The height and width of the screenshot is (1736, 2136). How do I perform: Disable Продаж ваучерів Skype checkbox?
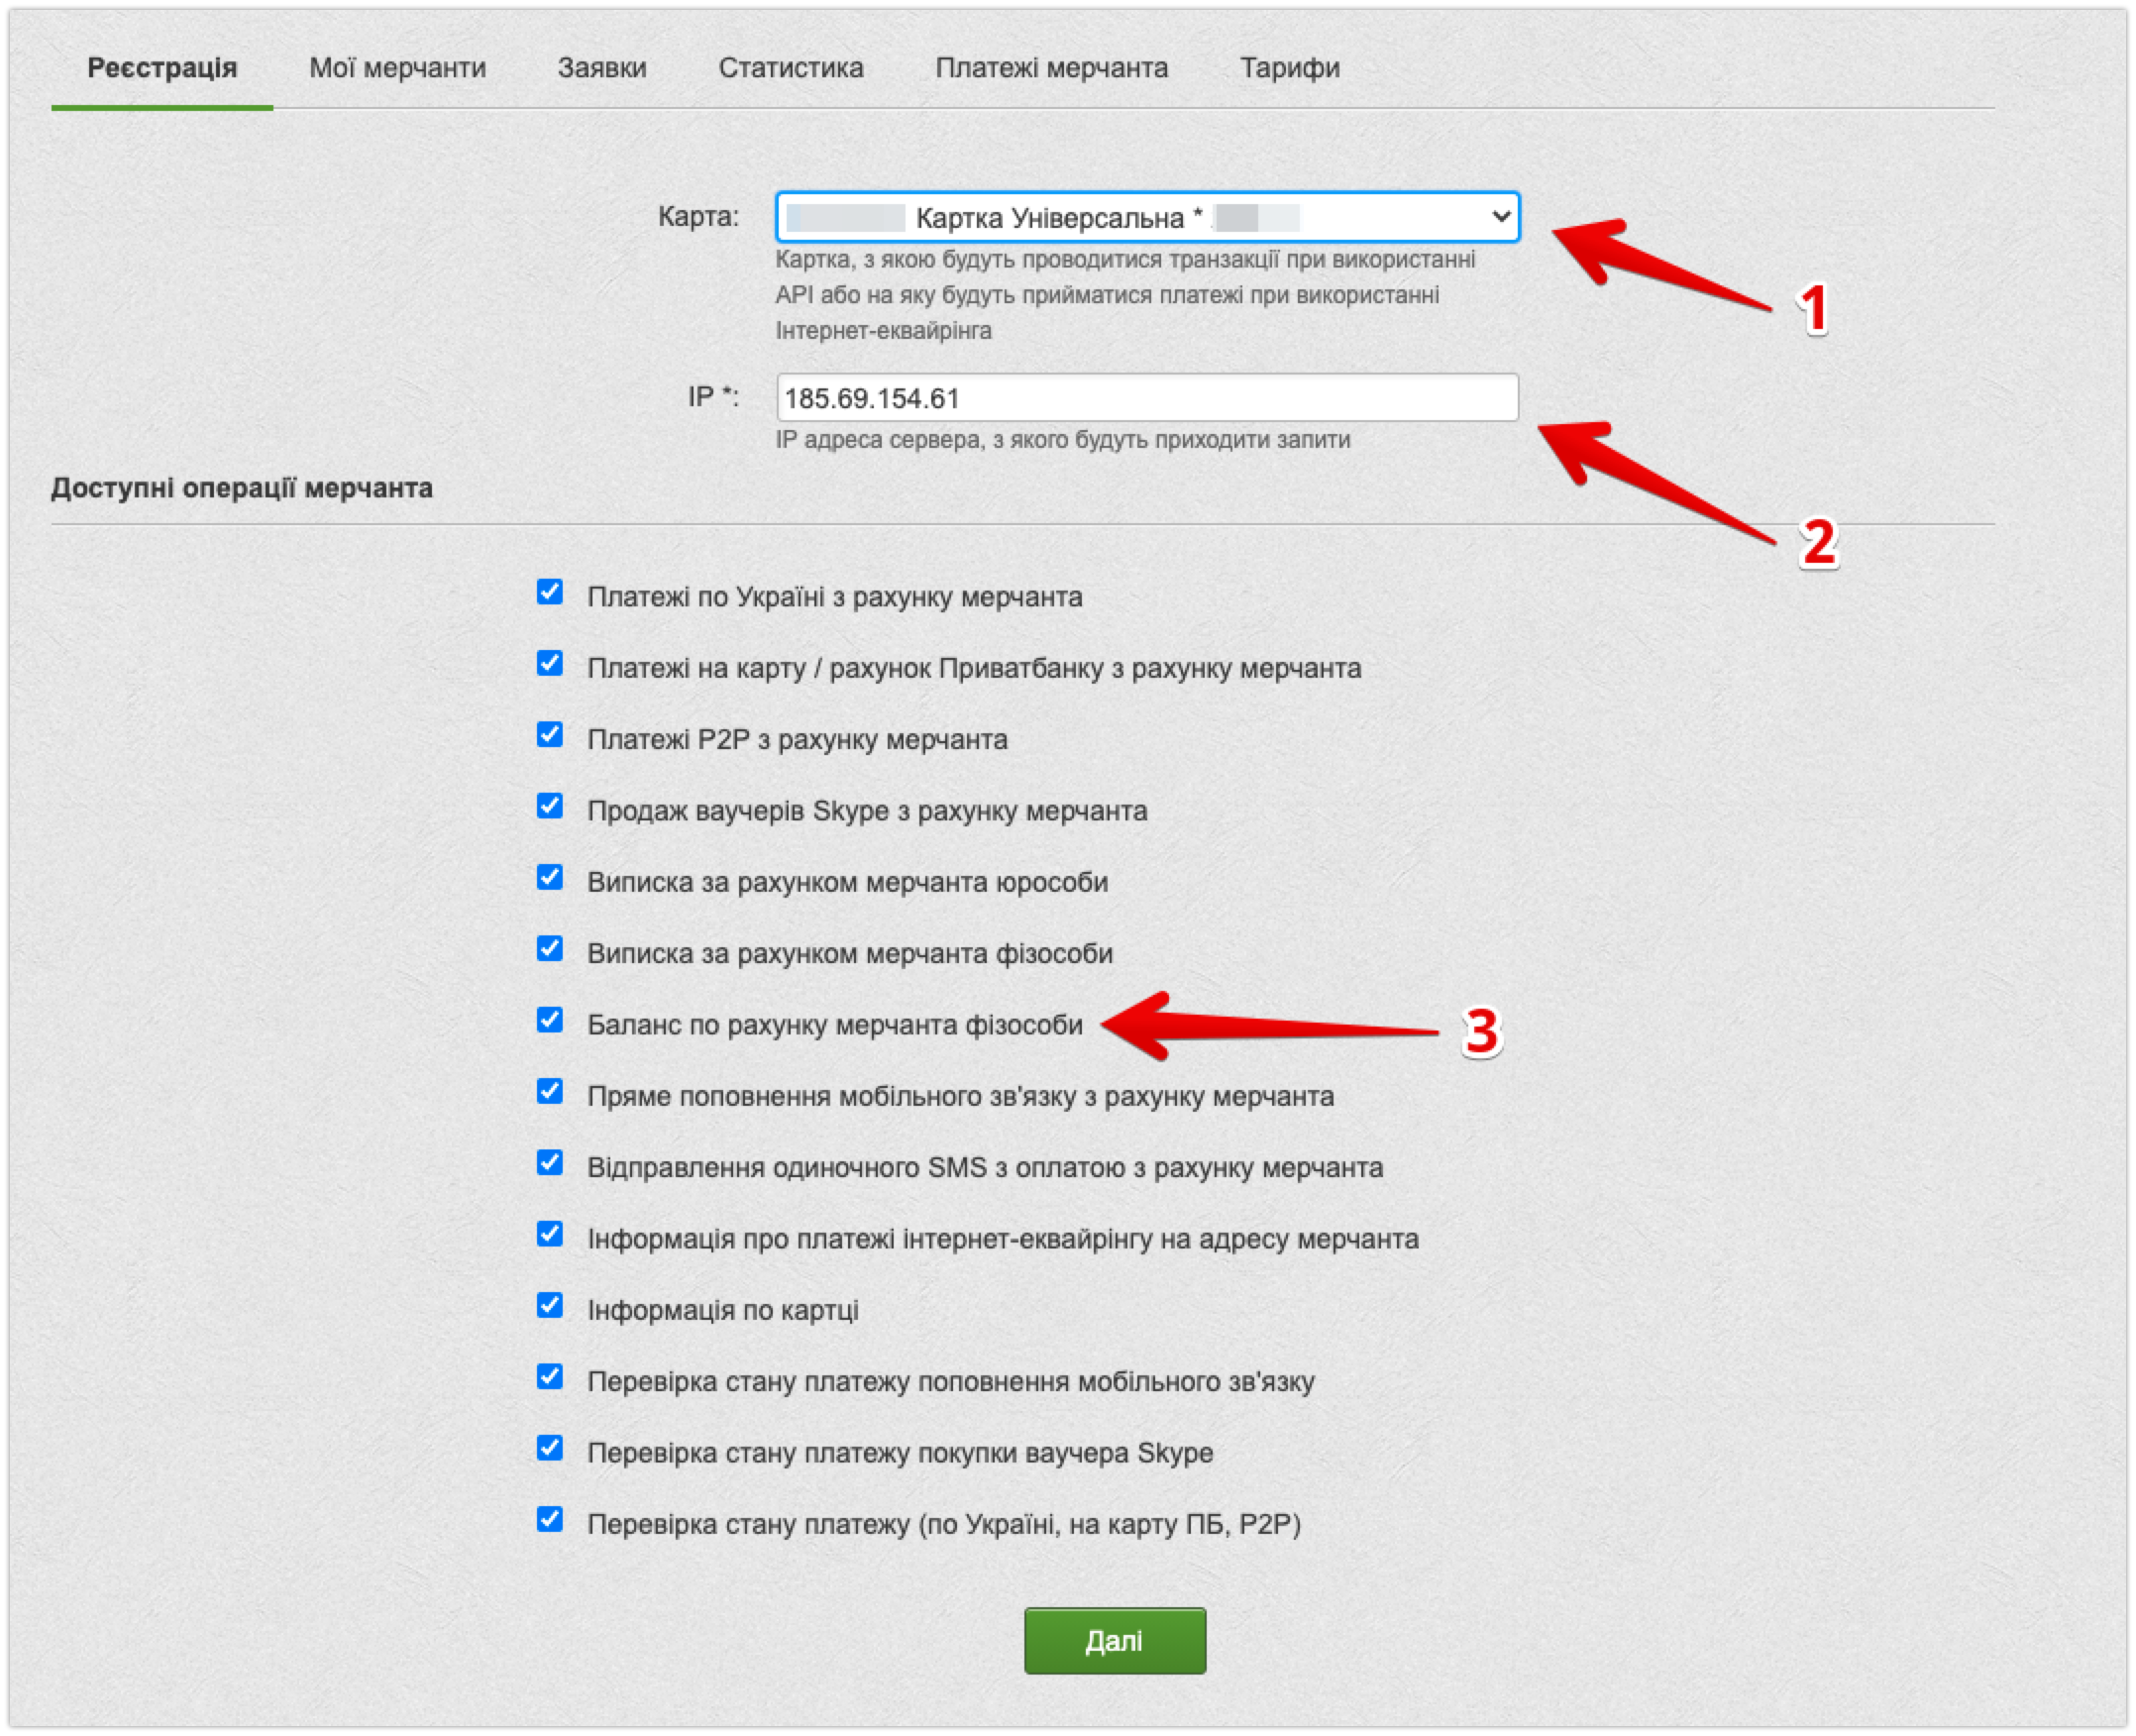(x=549, y=806)
